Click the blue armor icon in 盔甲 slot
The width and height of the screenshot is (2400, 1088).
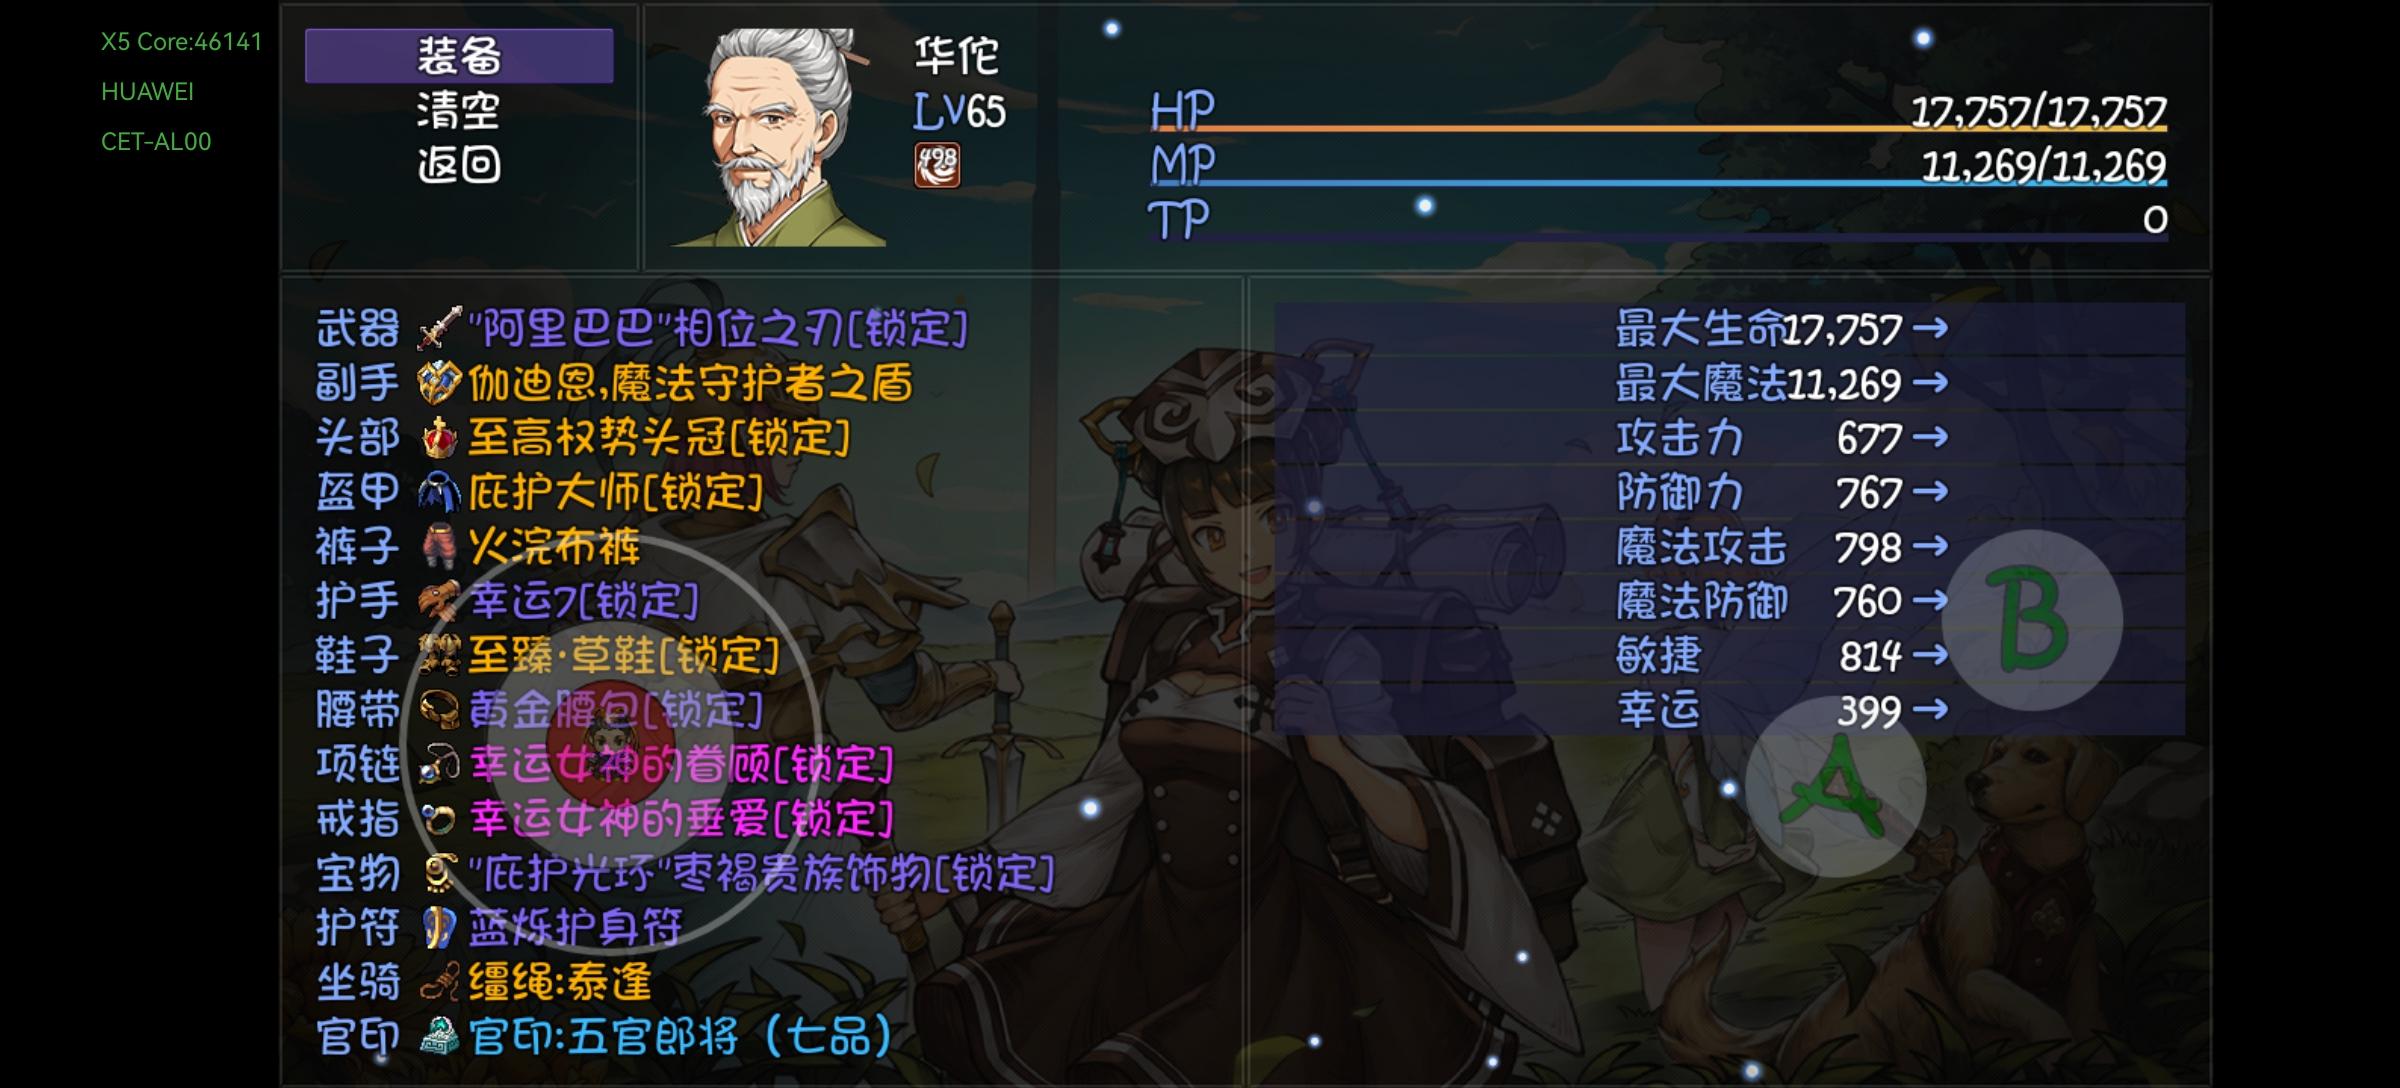pyautogui.click(x=438, y=492)
